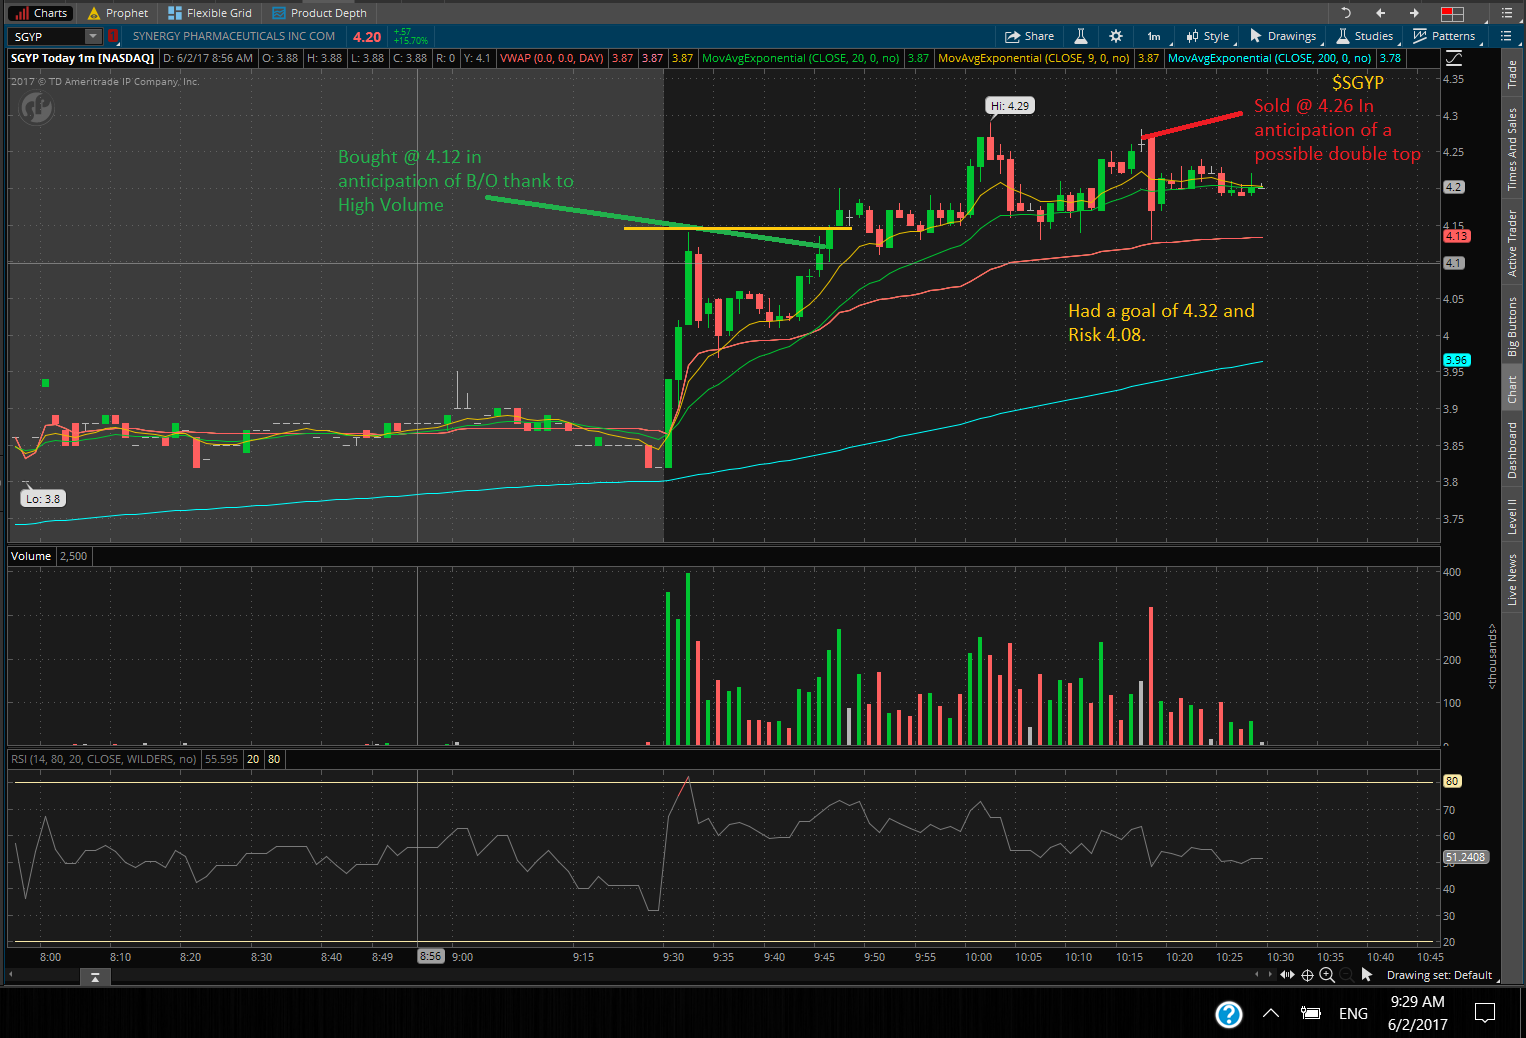Screen dimensions: 1526x1038
Task: Click the VWAP study label
Action: coord(551,58)
